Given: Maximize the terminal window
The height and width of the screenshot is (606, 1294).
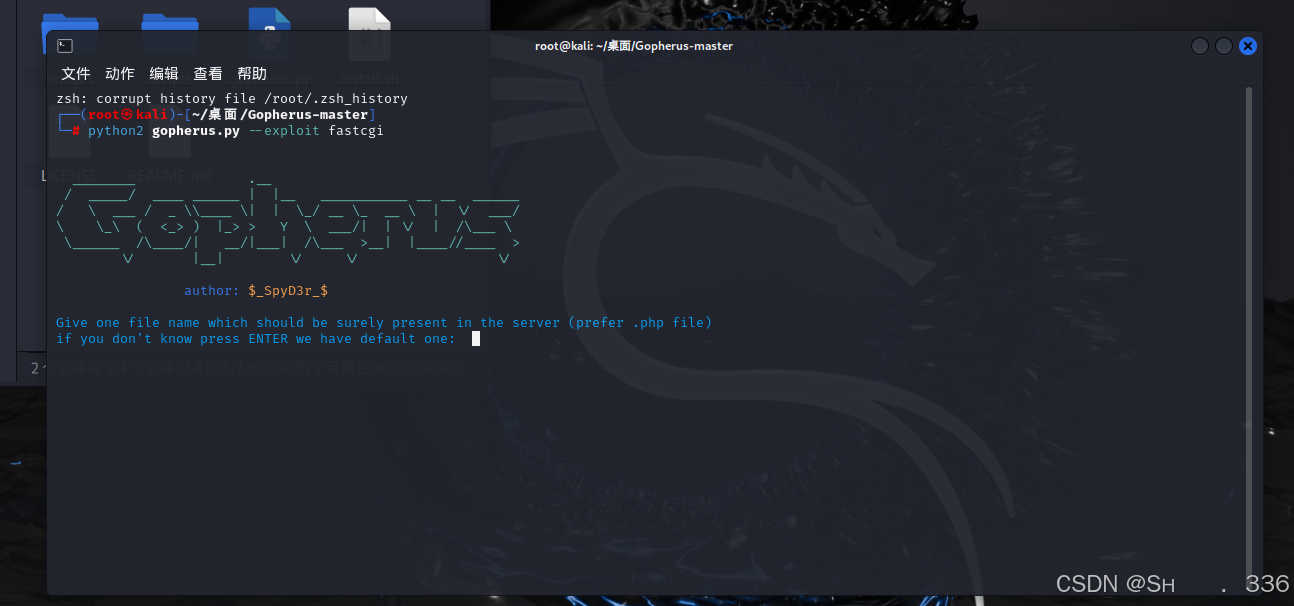Looking at the screenshot, I should pyautogui.click(x=1224, y=46).
